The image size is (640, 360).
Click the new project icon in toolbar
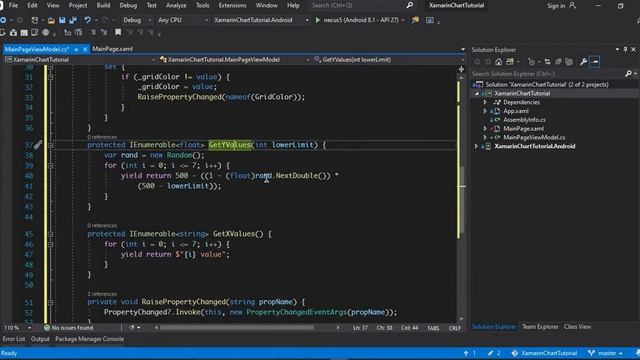coord(35,20)
